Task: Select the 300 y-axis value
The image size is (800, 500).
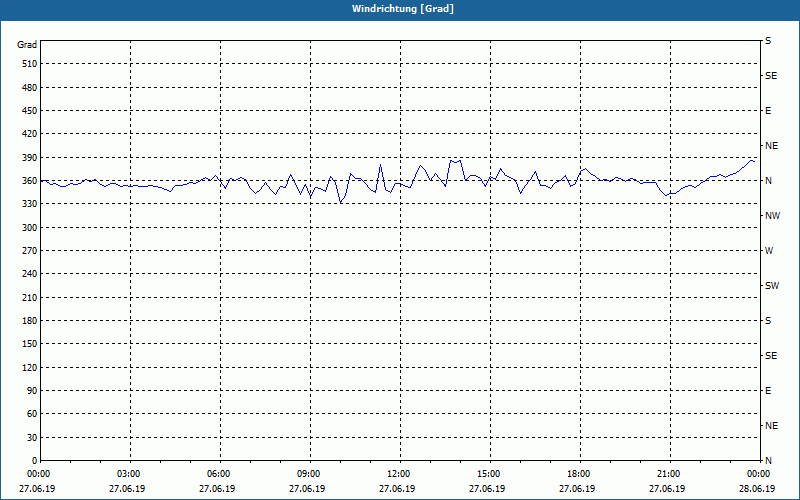Action: pos(30,227)
